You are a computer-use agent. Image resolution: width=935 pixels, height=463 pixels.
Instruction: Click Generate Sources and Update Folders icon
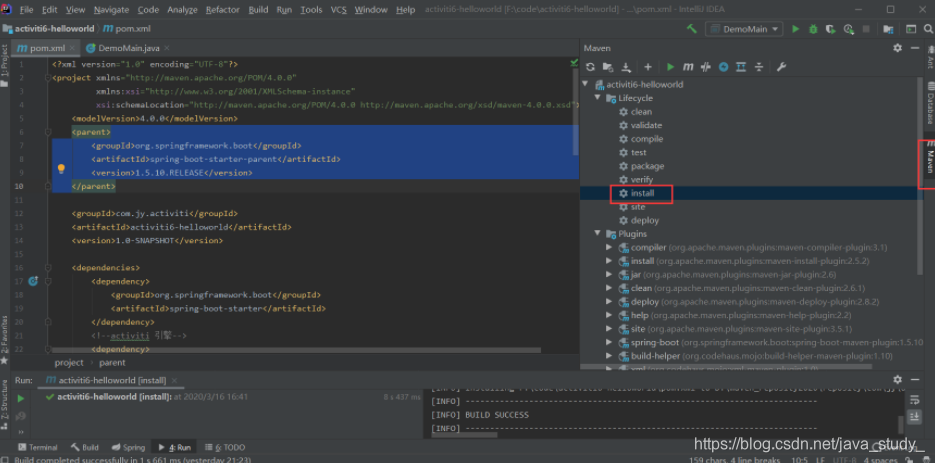608,67
